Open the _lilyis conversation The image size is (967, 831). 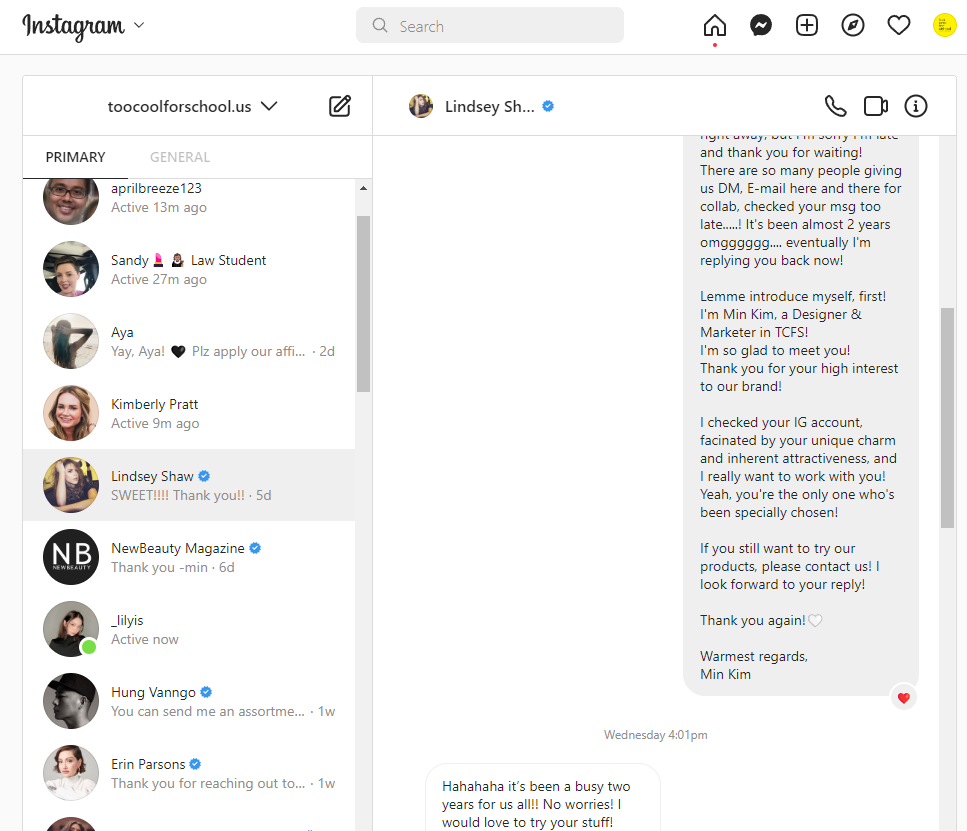[x=189, y=629]
